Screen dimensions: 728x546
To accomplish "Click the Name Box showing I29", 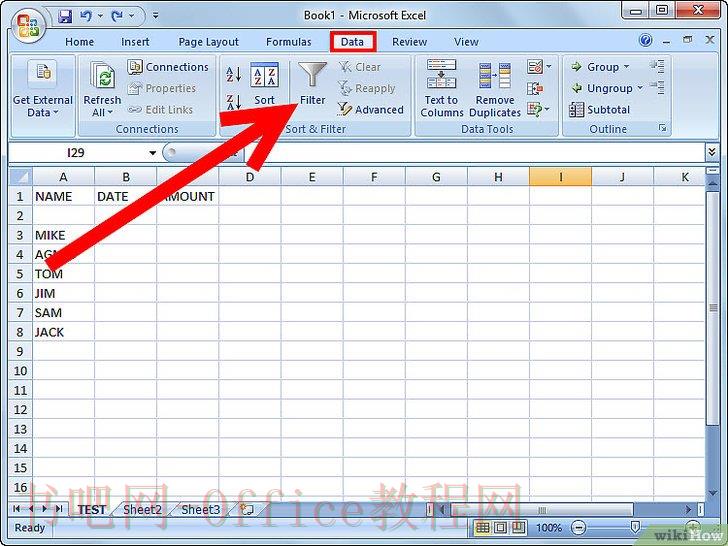I will click(x=77, y=153).
